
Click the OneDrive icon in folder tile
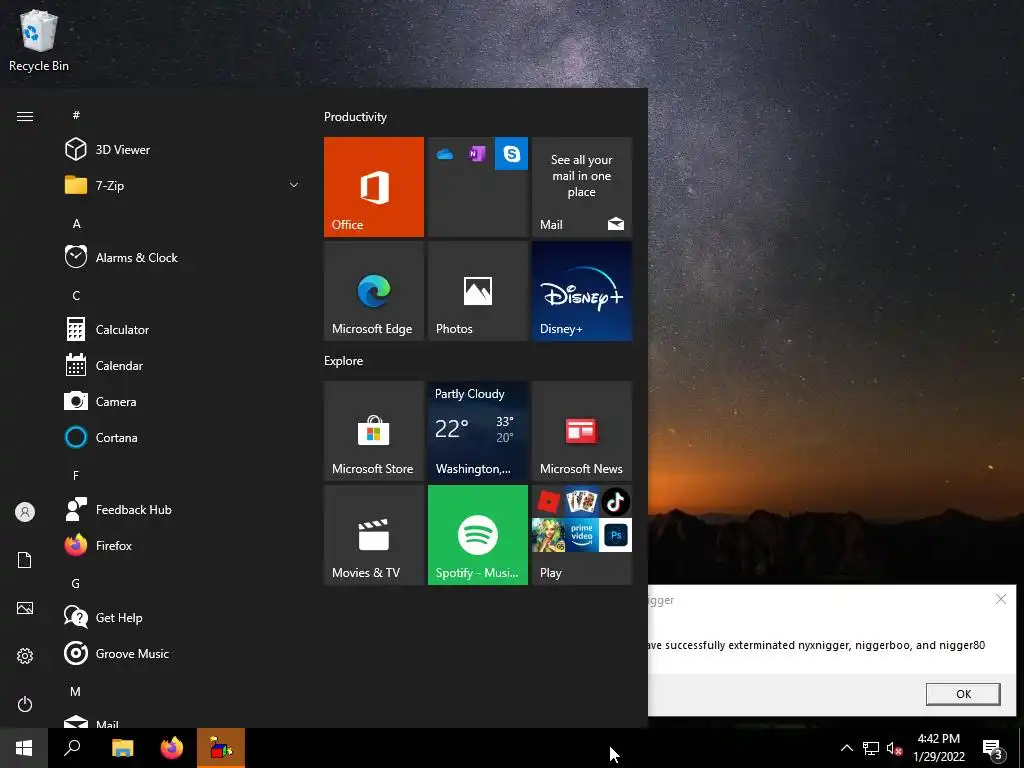445,154
